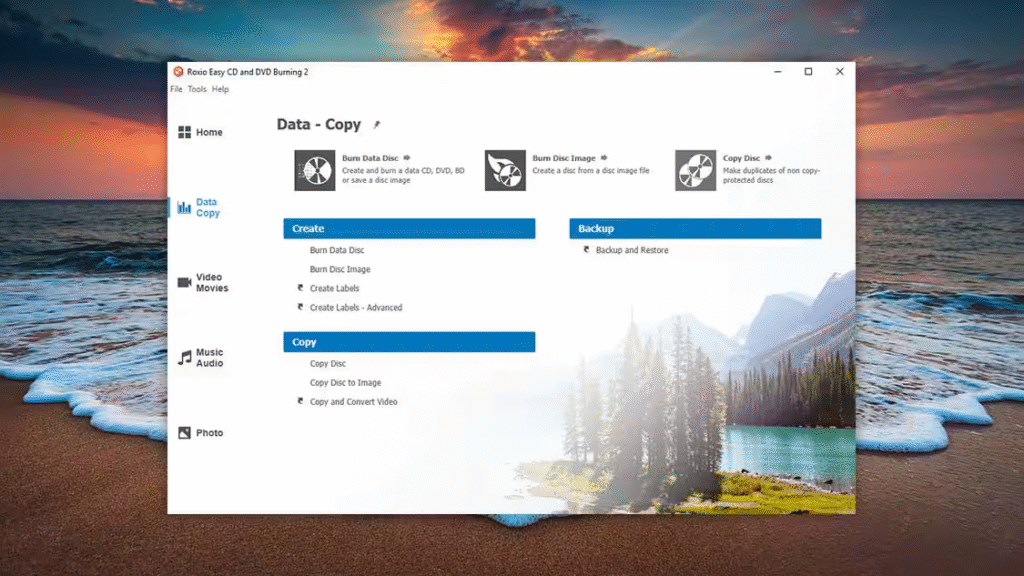Click the Burn Disc Image flame icon
The width and height of the screenshot is (1024, 576).
505,171
